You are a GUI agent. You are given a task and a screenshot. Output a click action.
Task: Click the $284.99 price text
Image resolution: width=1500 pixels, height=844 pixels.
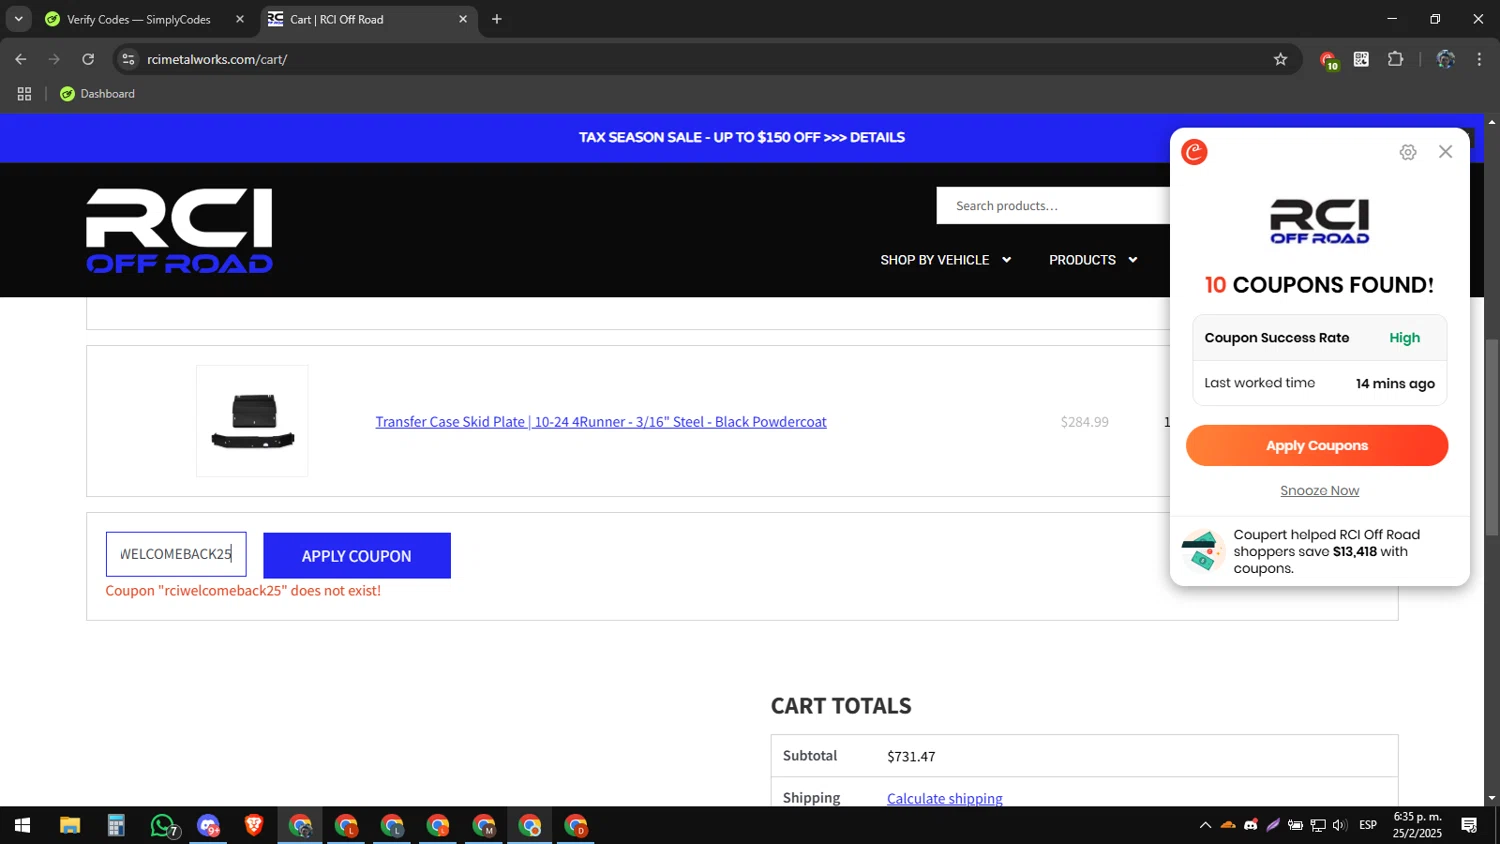click(1084, 422)
